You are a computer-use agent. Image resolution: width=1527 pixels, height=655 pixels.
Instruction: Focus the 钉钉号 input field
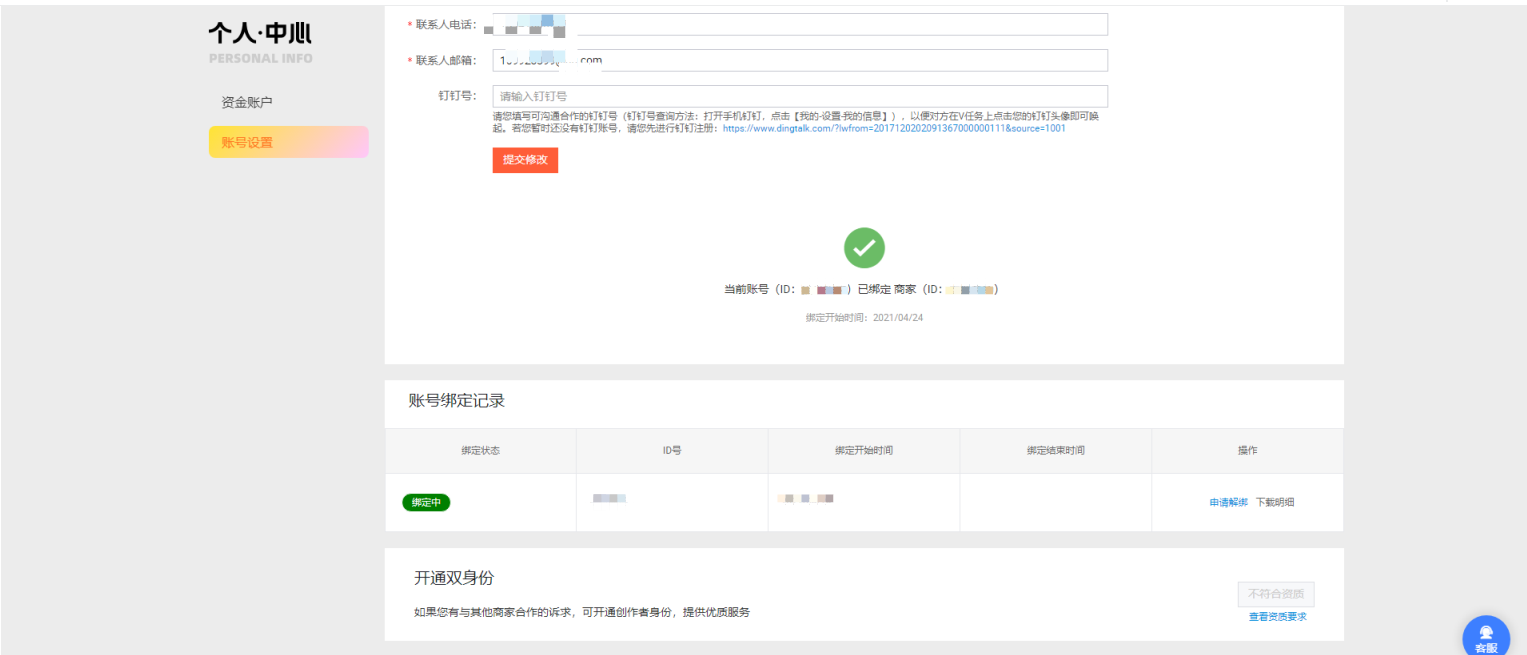800,96
